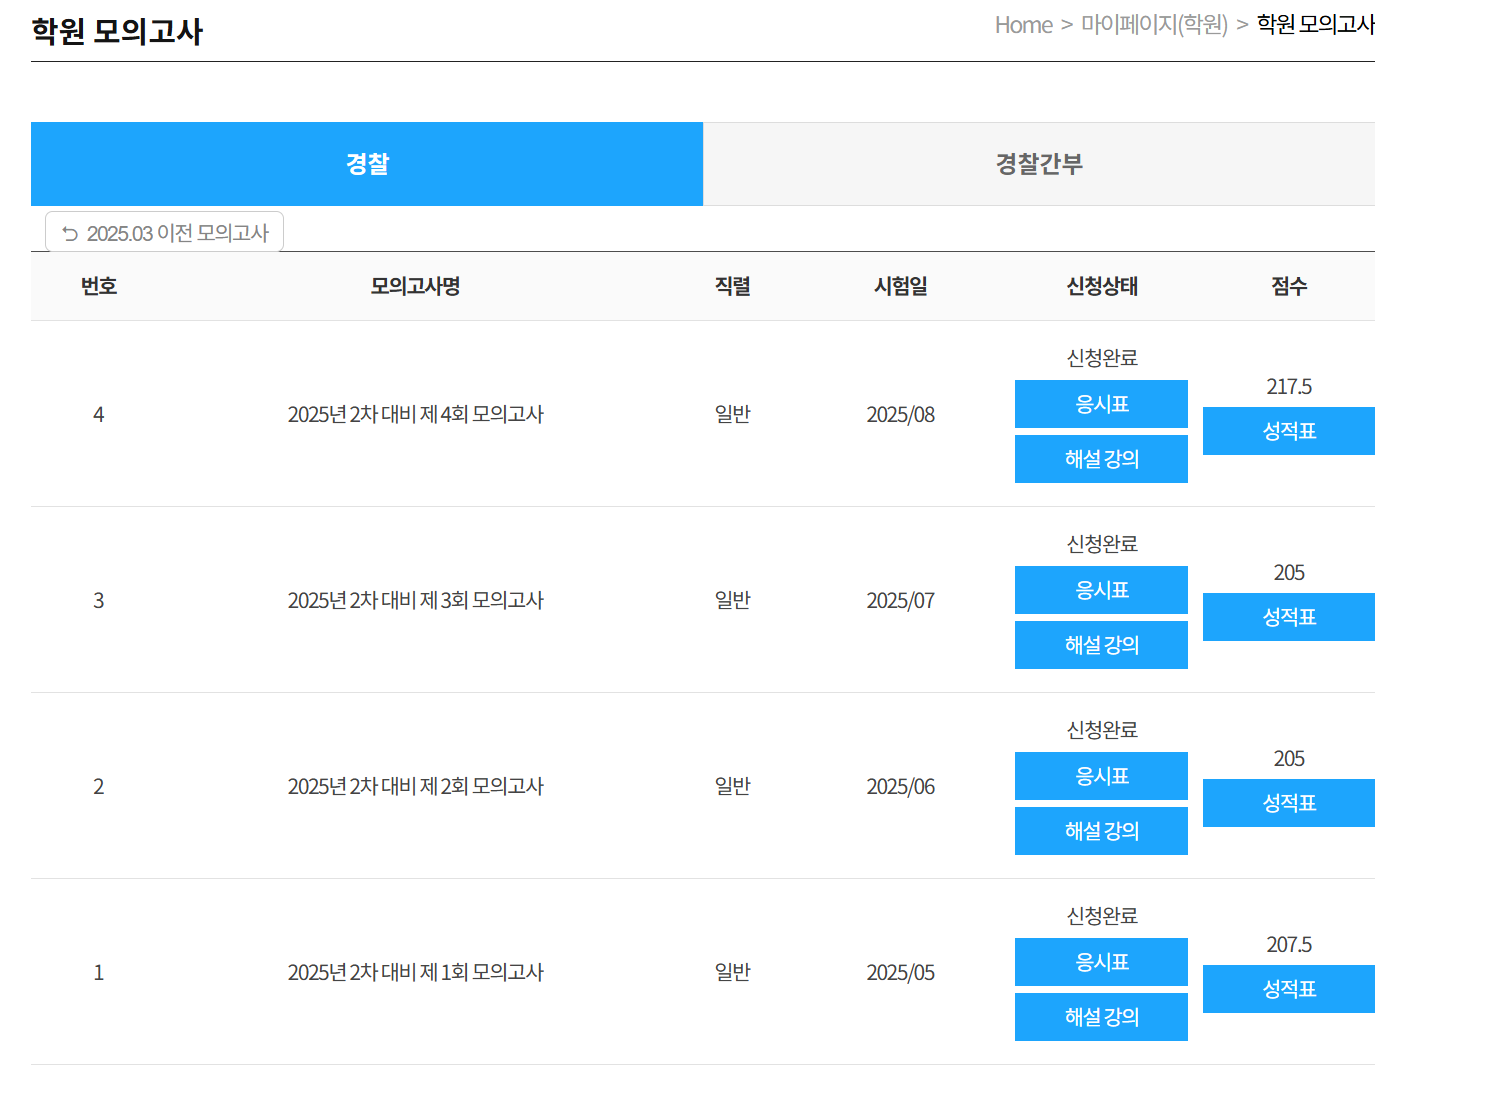
Task: Open 응시표 for 제1회 모의고사
Action: tap(1101, 962)
